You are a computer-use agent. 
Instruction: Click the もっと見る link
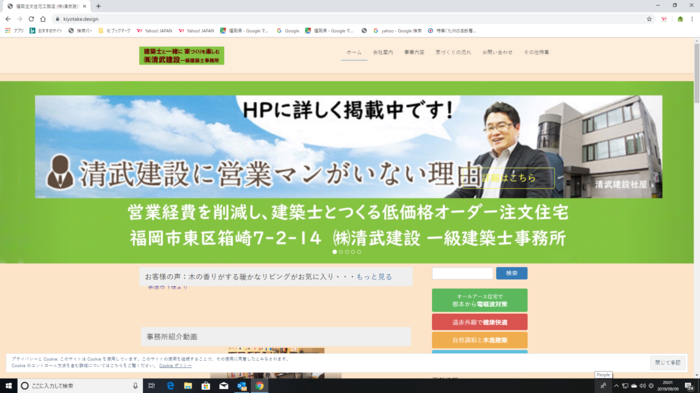click(x=374, y=277)
